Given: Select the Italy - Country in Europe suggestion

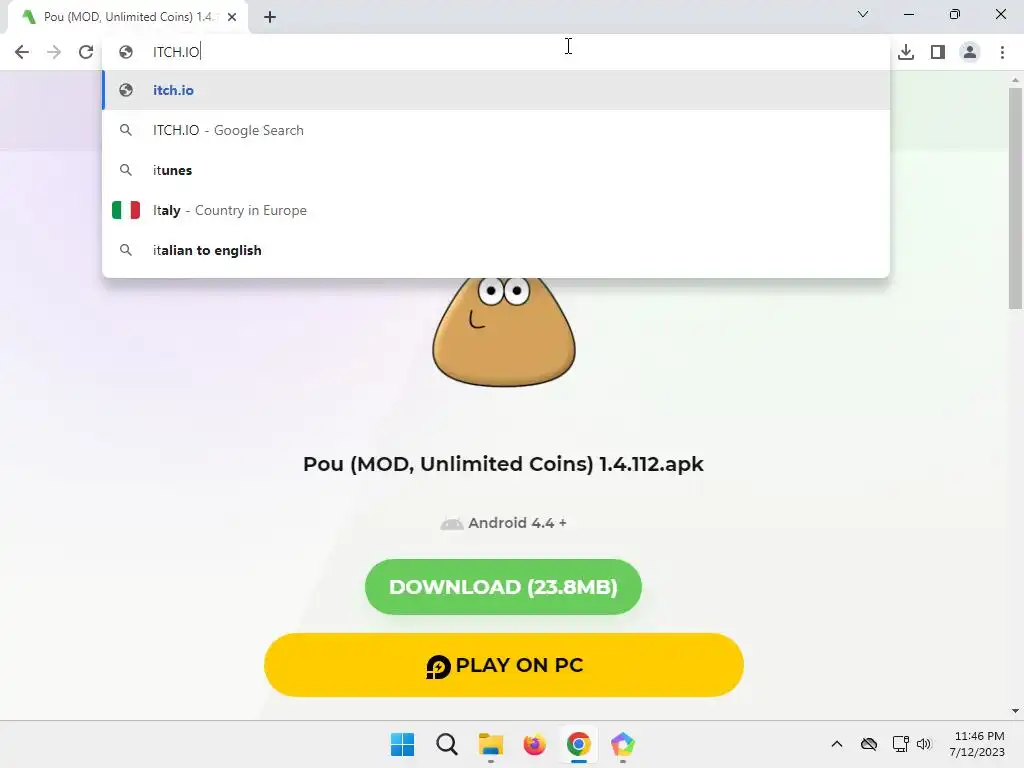Looking at the screenshot, I should 496,210.
